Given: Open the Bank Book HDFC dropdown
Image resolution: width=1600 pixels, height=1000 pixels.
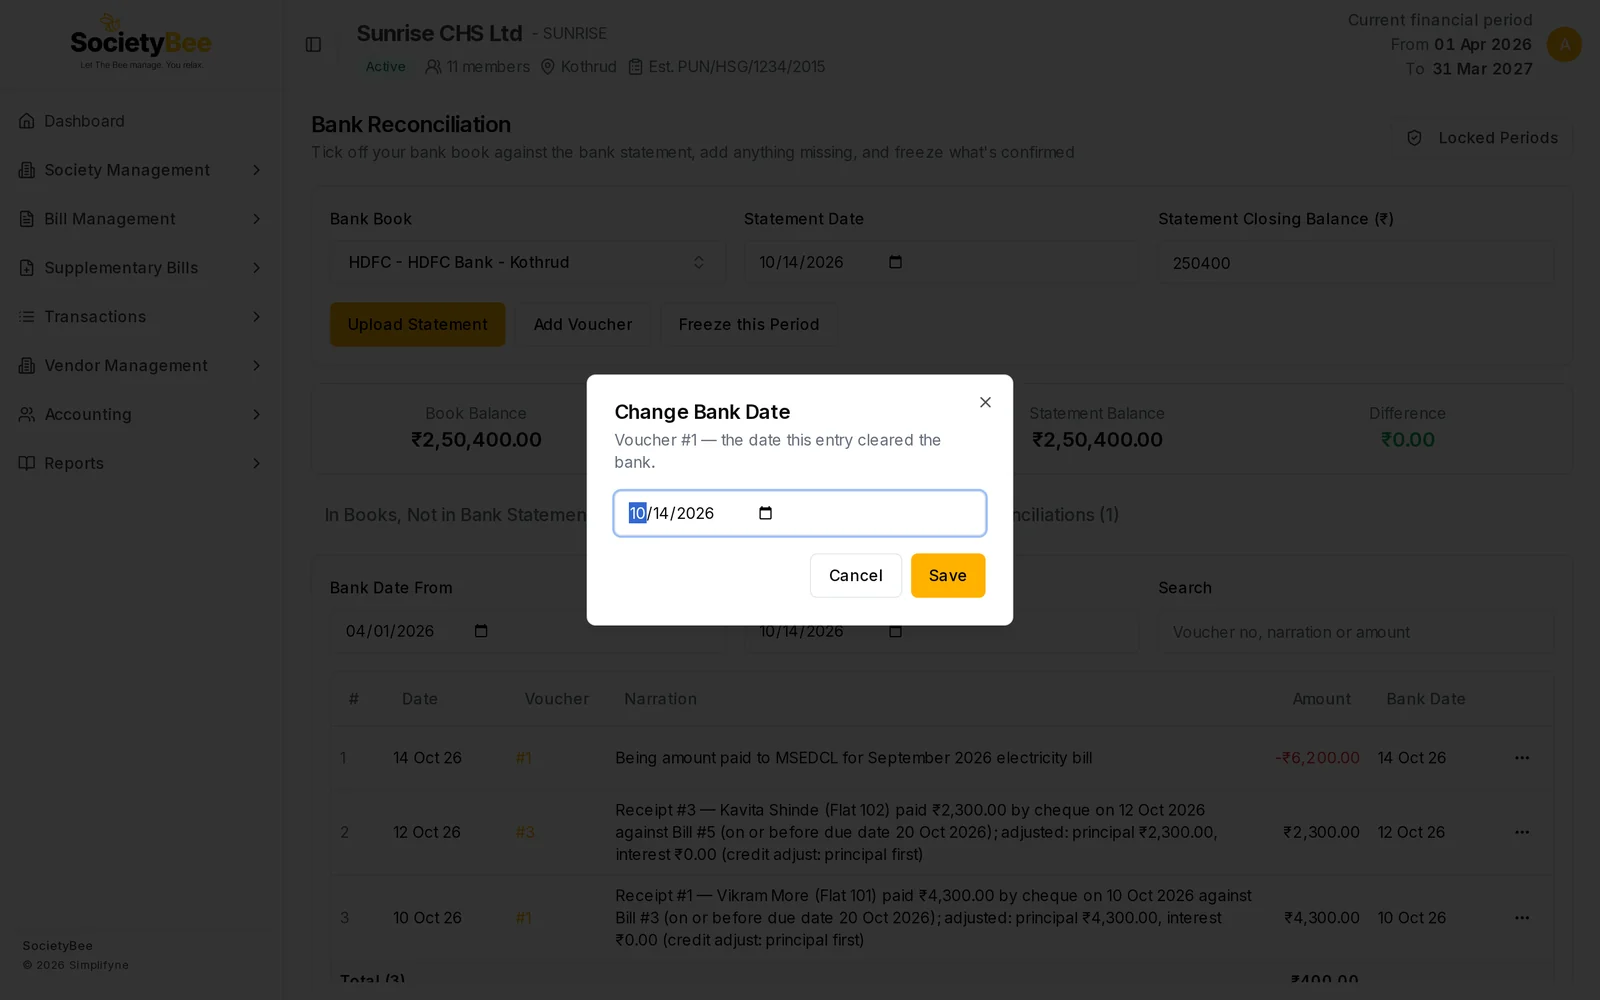Looking at the screenshot, I should [x=527, y=262].
